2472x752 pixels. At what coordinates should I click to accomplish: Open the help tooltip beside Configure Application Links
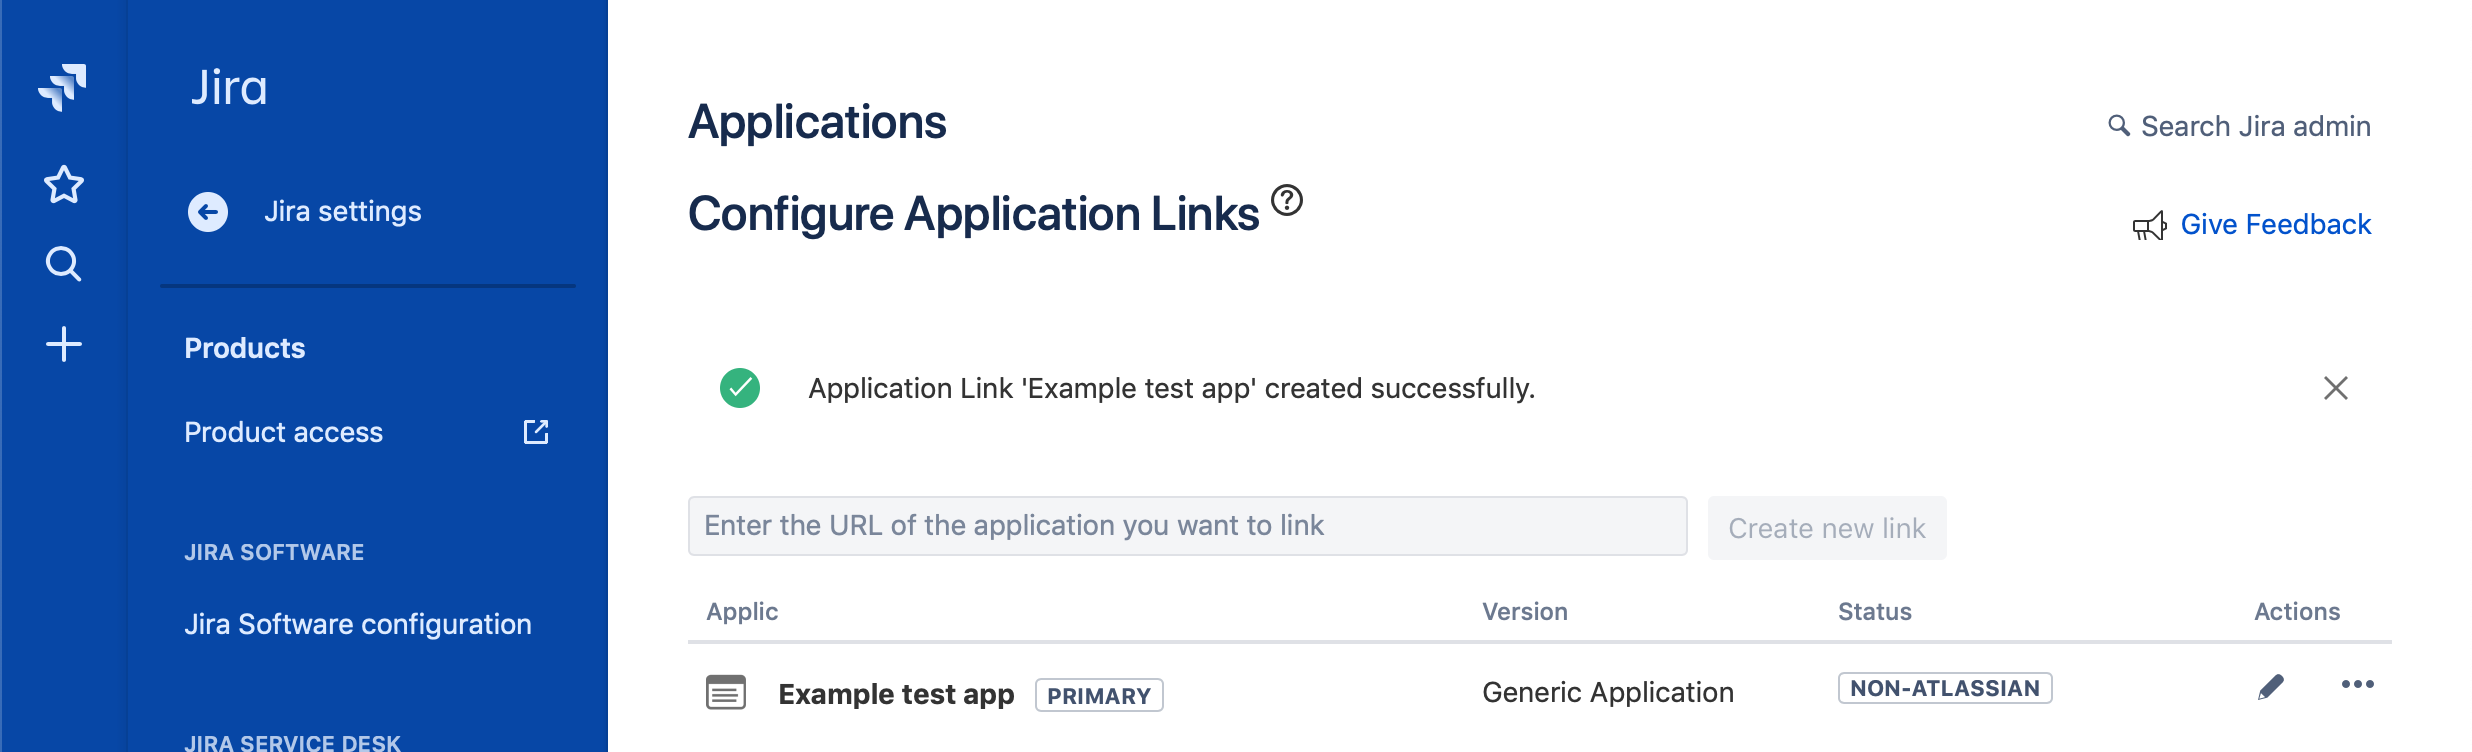pos(1289,199)
